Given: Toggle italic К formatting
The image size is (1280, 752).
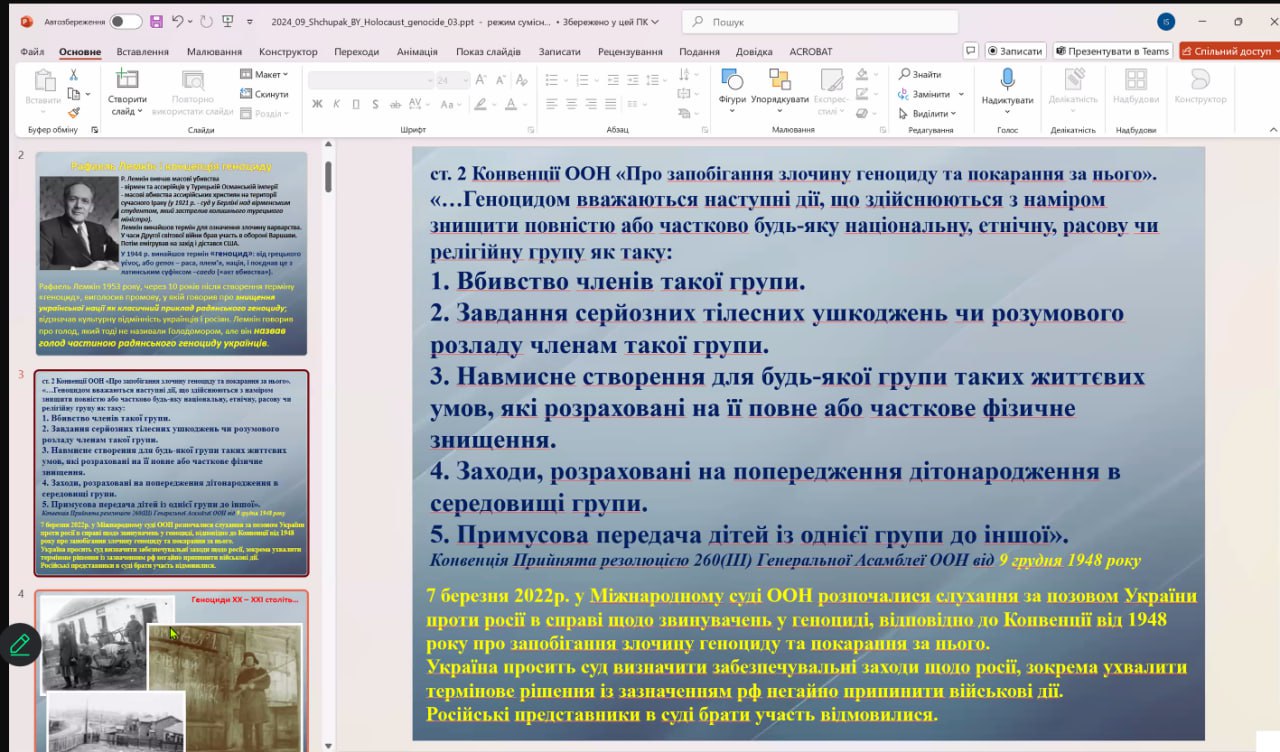Looking at the screenshot, I should tap(336, 104).
